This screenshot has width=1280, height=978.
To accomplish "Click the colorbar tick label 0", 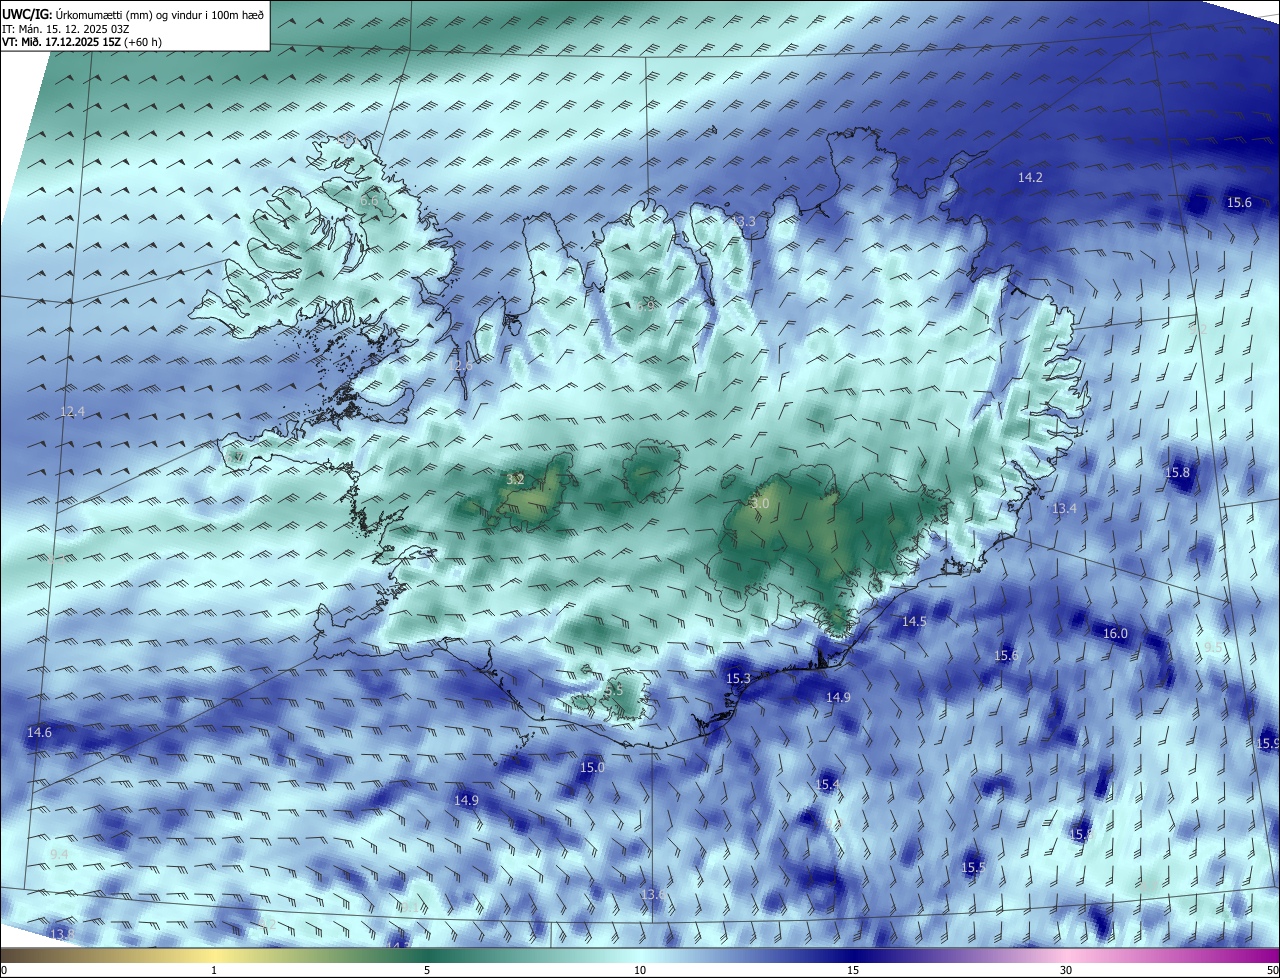I will [4, 970].
